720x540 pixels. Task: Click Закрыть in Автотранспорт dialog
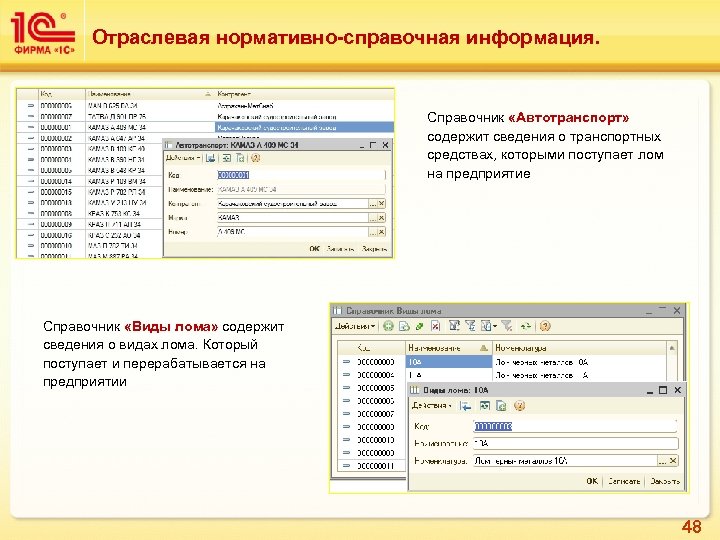(x=374, y=248)
